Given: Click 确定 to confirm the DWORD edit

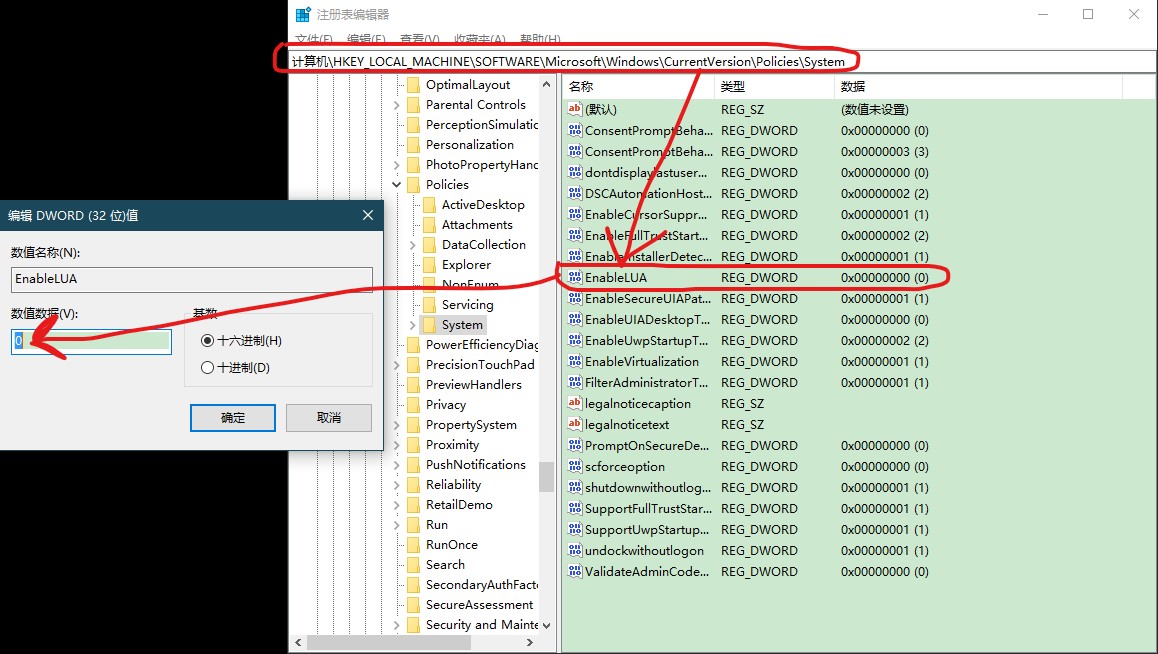Looking at the screenshot, I should tap(233, 418).
